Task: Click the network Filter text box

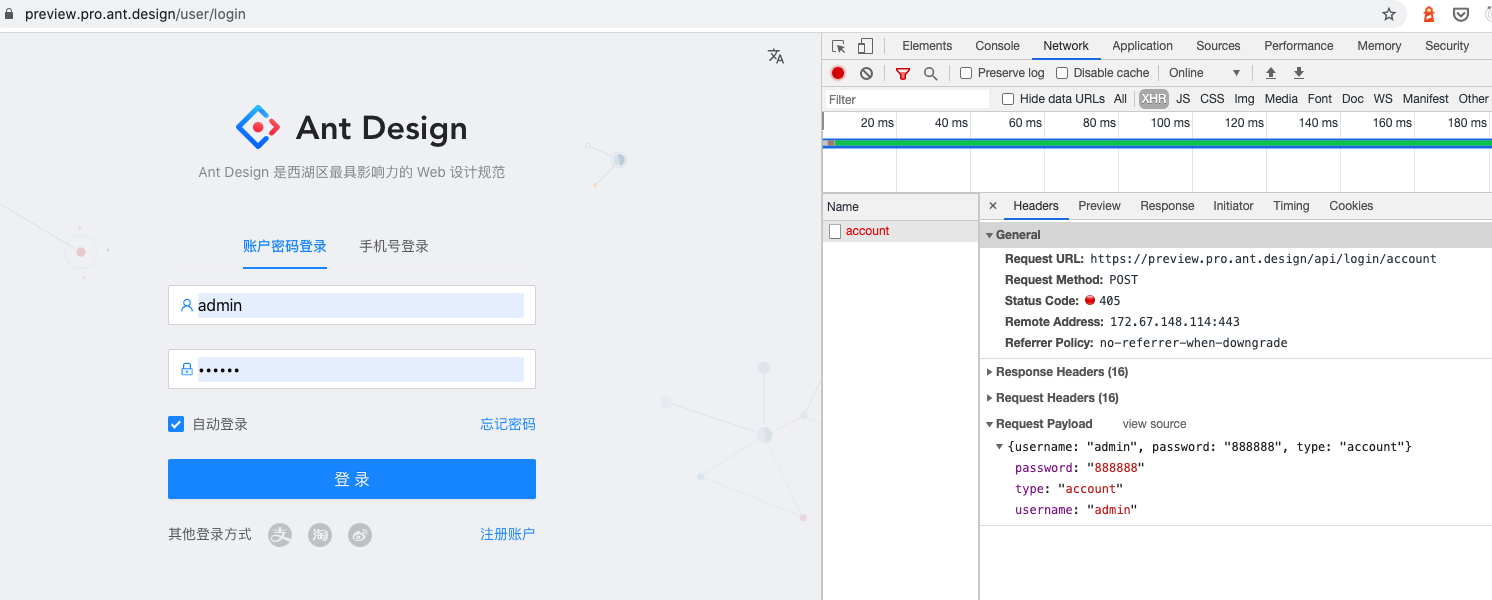Action: click(x=907, y=99)
